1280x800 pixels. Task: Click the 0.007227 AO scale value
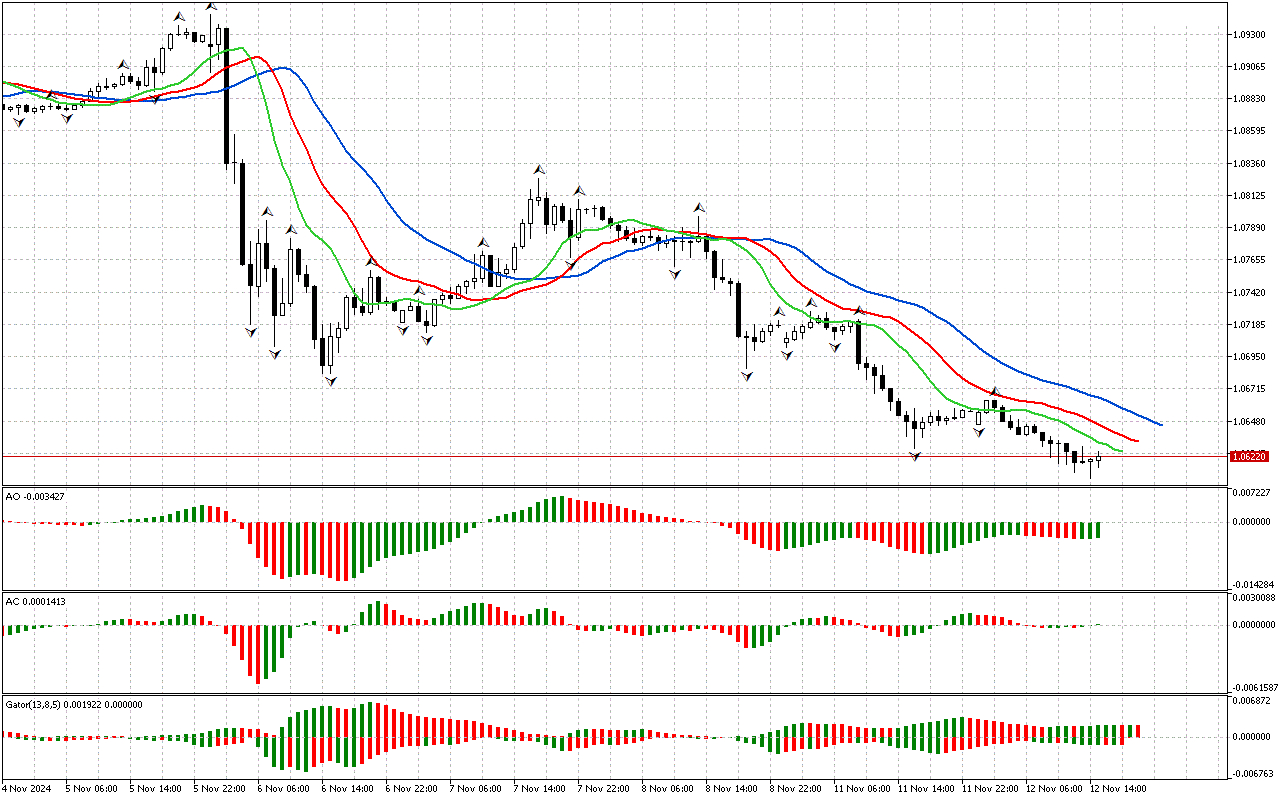[1253, 493]
